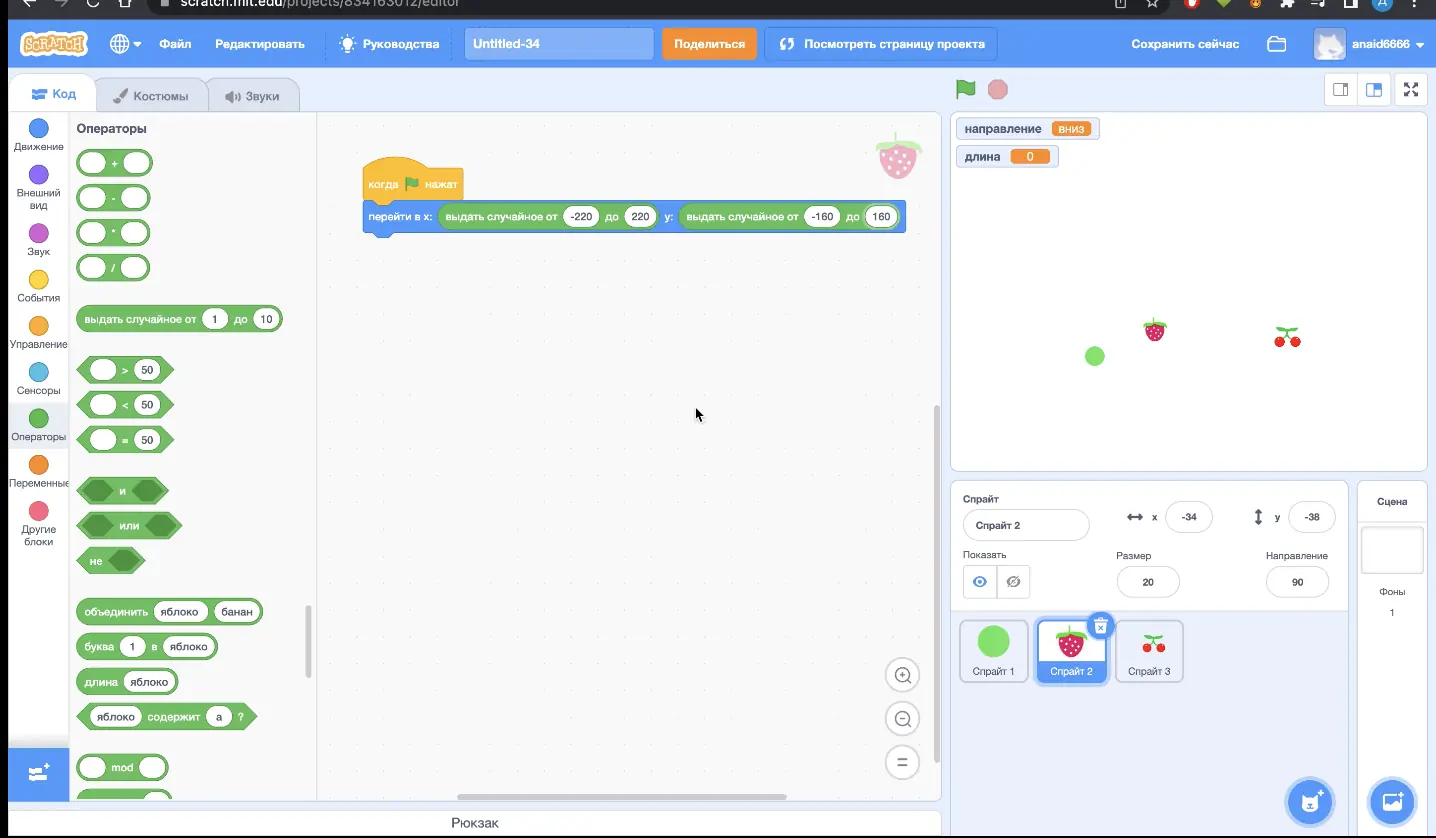Screen dimensions: 1436x838
Task: Stop the project with the red stop button
Action: 997,89
